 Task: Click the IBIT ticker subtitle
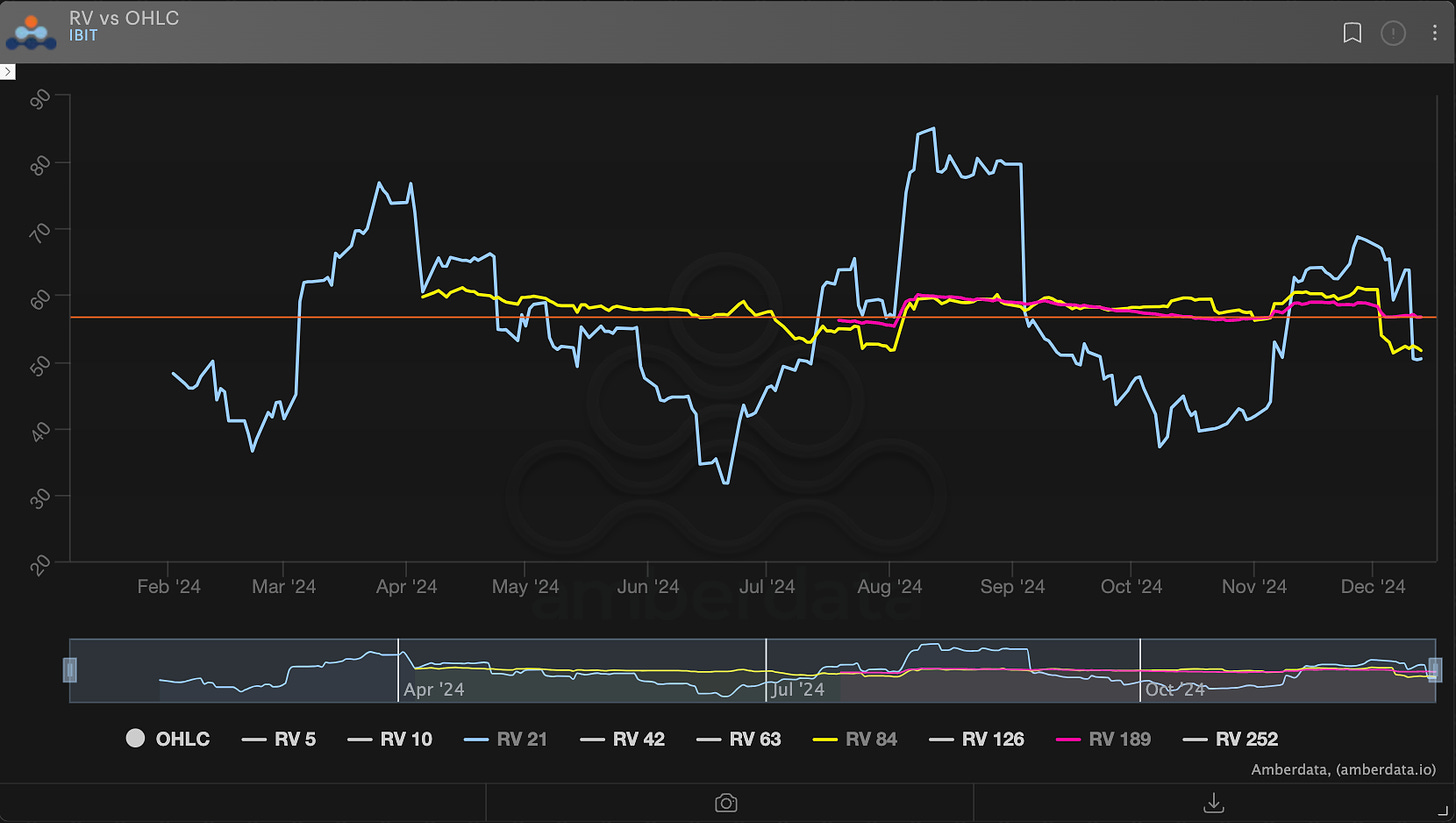pyautogui.click(x=84, y=35)
